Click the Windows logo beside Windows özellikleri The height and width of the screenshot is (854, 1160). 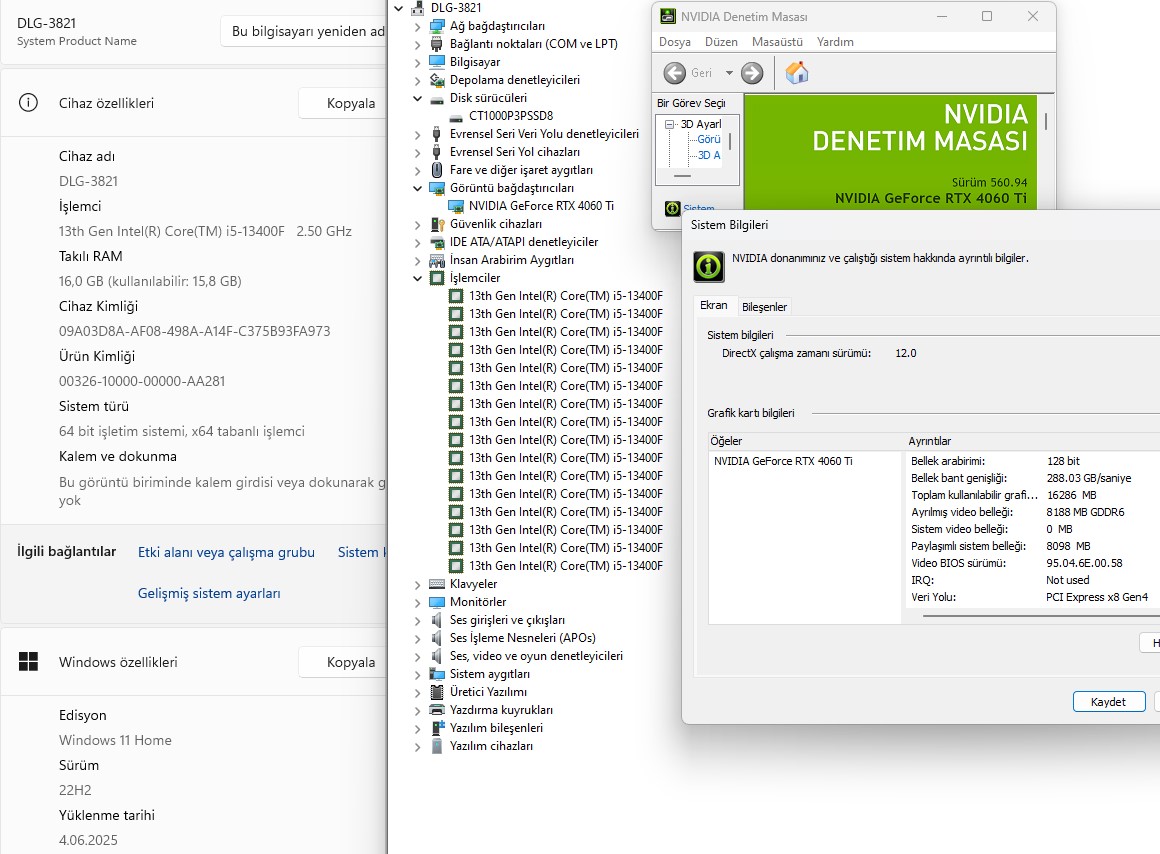[28, 662]
